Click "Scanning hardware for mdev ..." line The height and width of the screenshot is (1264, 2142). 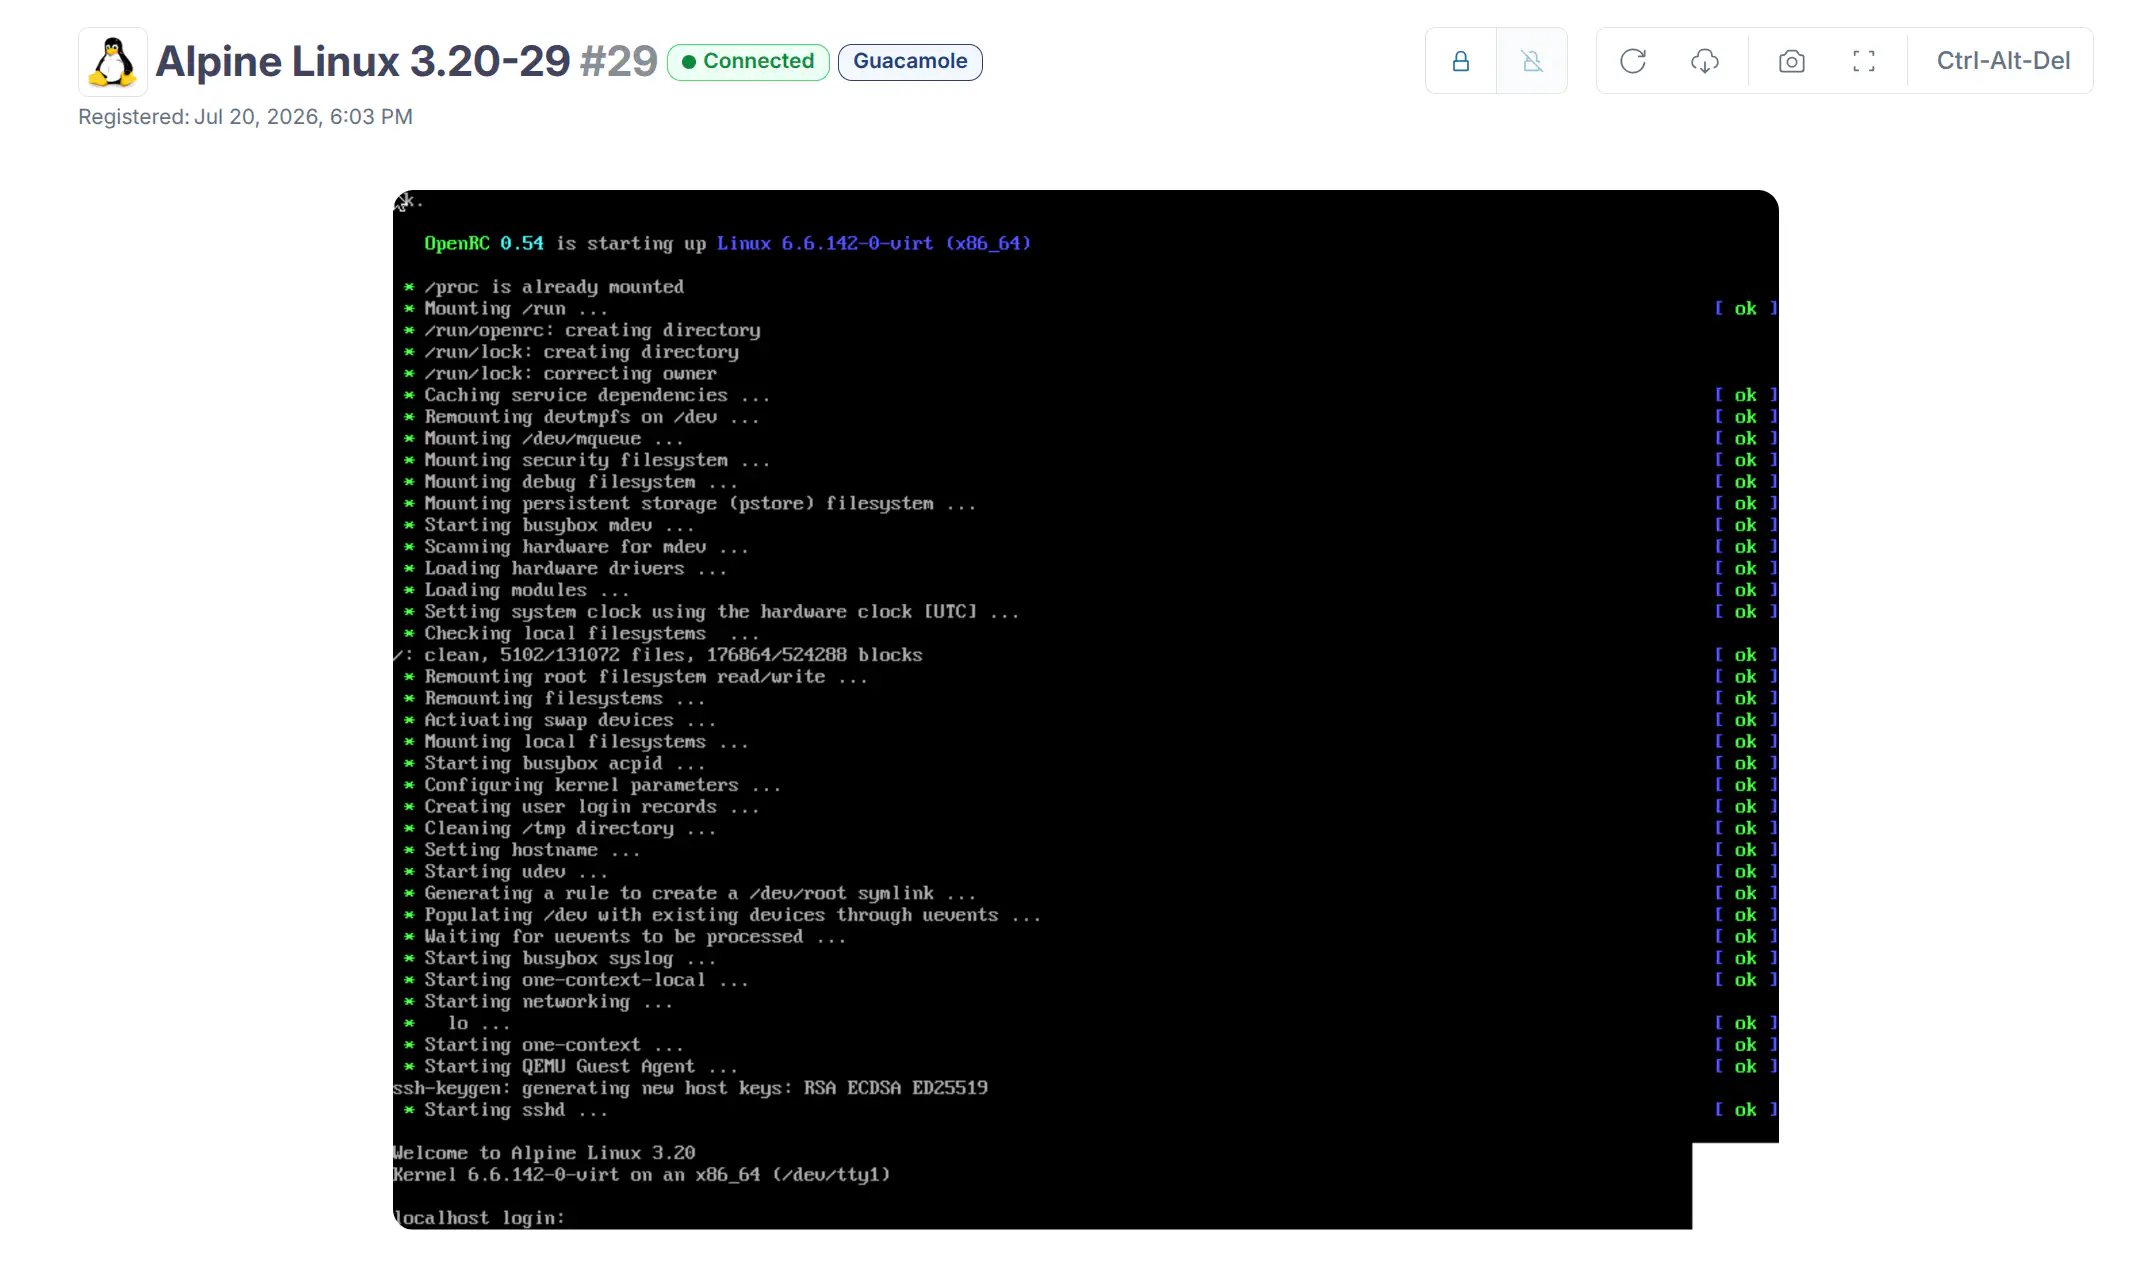[x=586, y=547]
